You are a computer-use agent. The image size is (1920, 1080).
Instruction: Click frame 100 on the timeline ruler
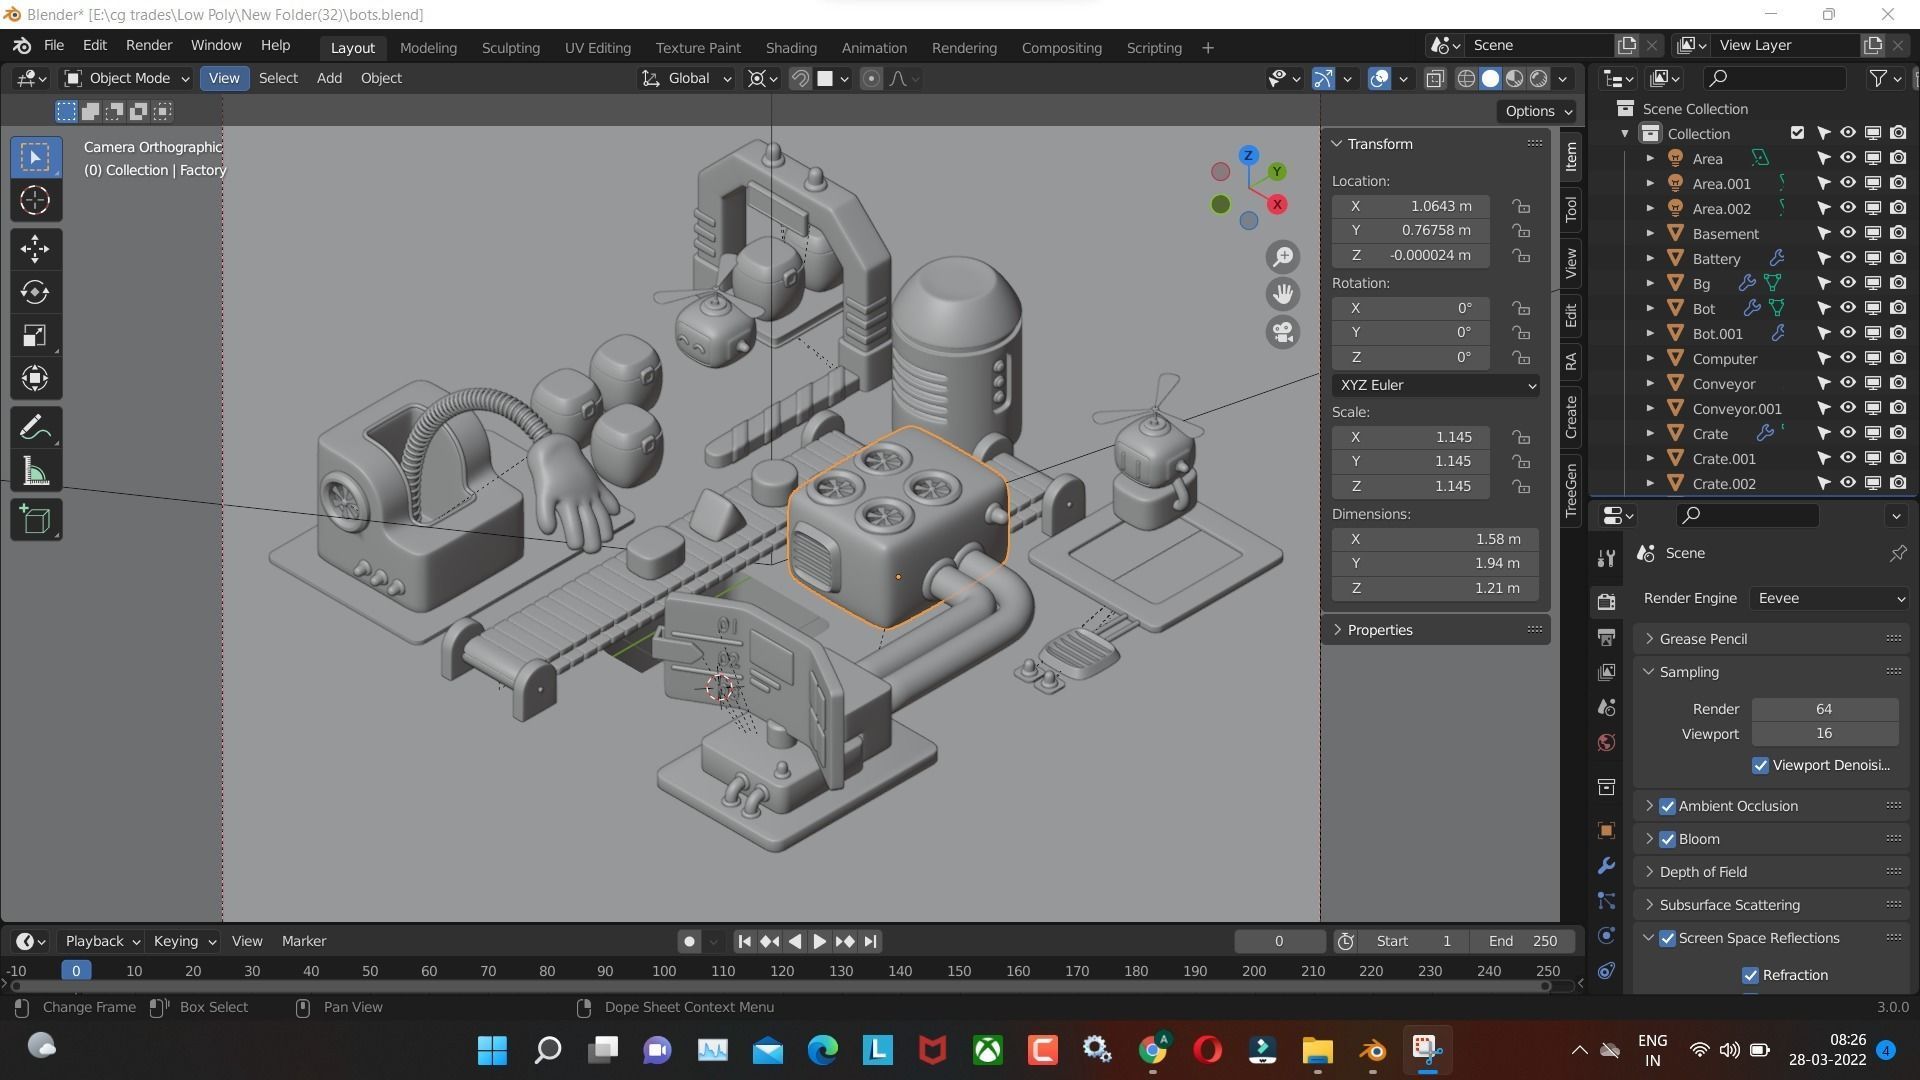pyautogui.click(x=664, y=971)
